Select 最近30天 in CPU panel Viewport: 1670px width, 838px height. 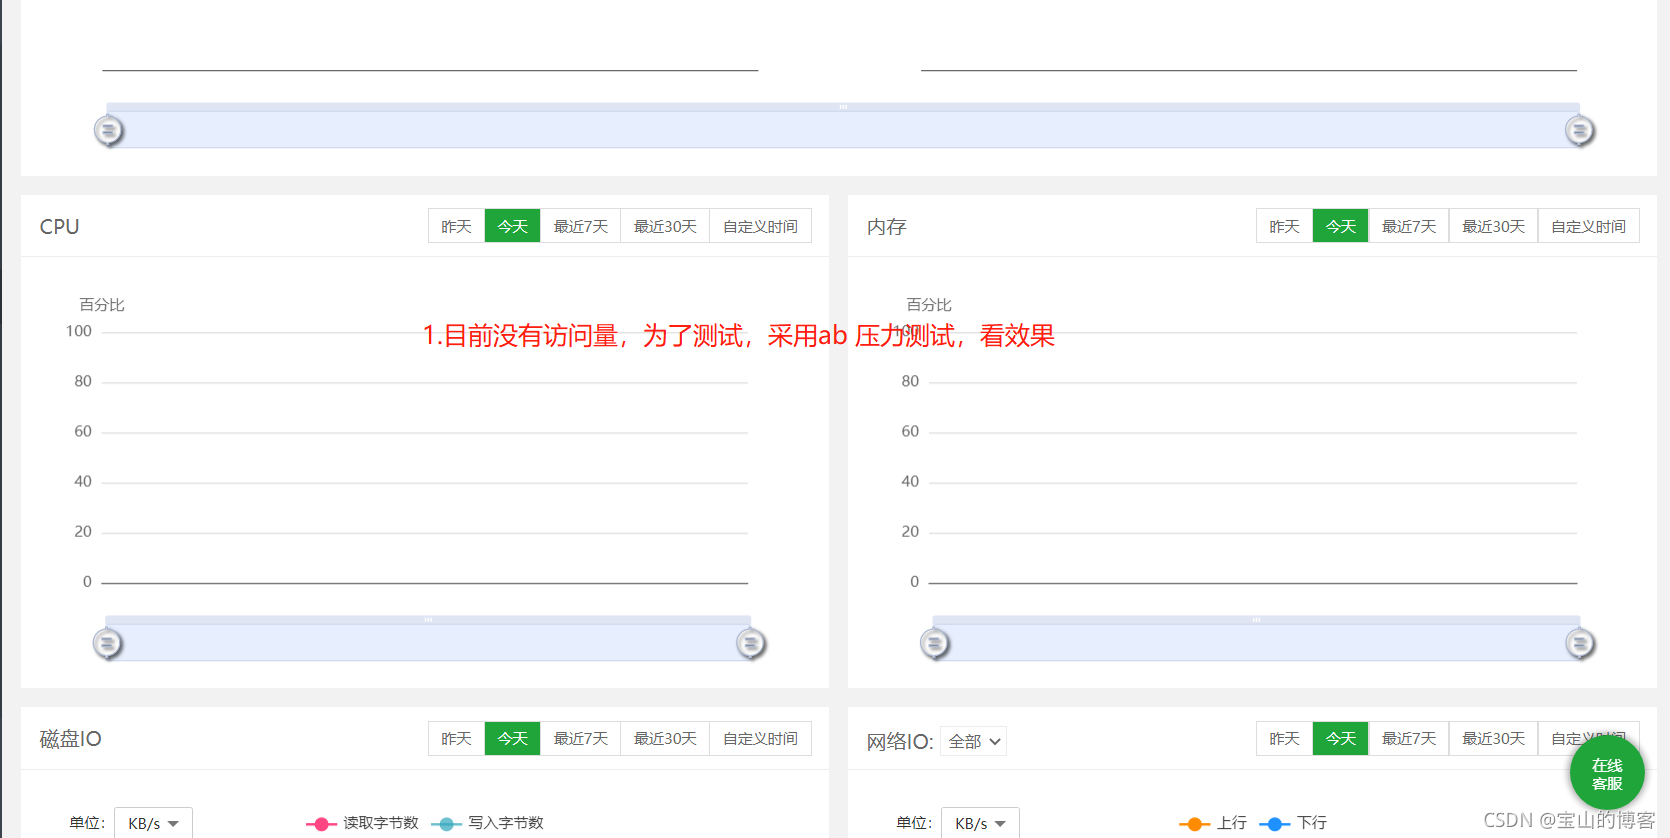pos(665,226)
